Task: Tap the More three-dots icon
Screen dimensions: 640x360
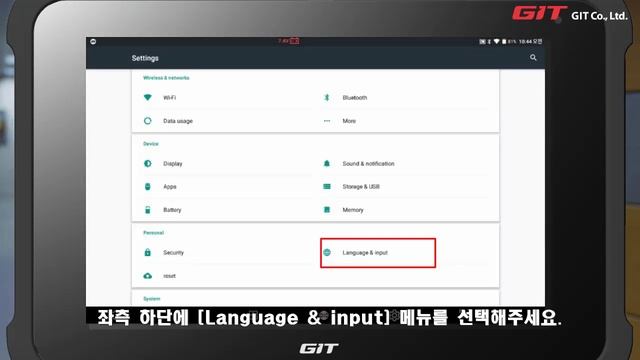Action: click(x=327, y=121)
